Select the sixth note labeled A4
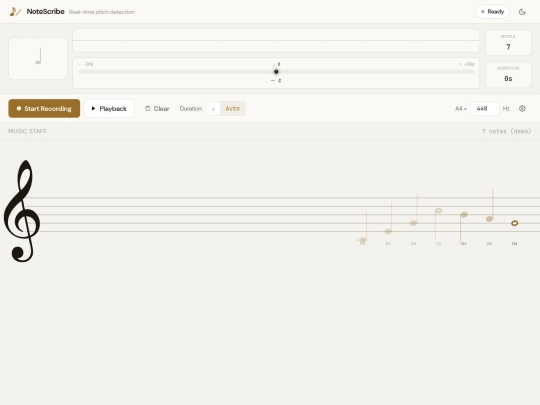Viewport: 540px width, 405px height. [x=489, y=219]
